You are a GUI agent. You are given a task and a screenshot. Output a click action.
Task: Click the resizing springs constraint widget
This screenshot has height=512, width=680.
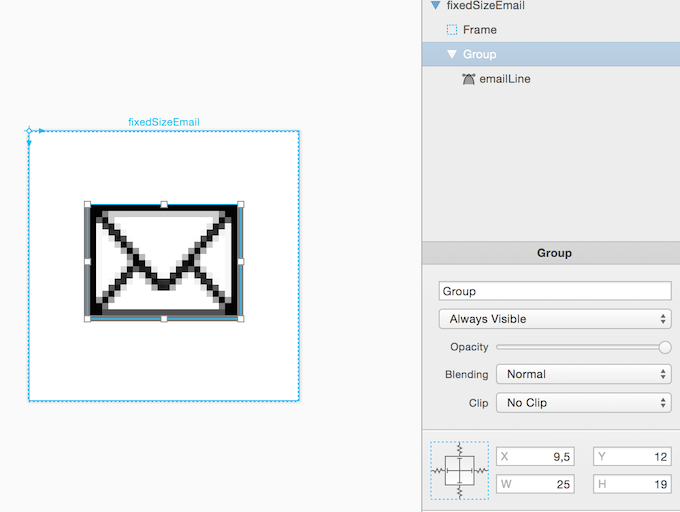pyautogui.click(x=460, y=470)
